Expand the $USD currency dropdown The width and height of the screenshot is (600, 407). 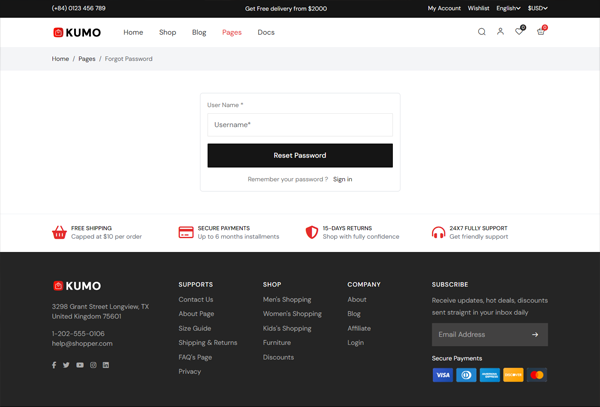(537, 8)
